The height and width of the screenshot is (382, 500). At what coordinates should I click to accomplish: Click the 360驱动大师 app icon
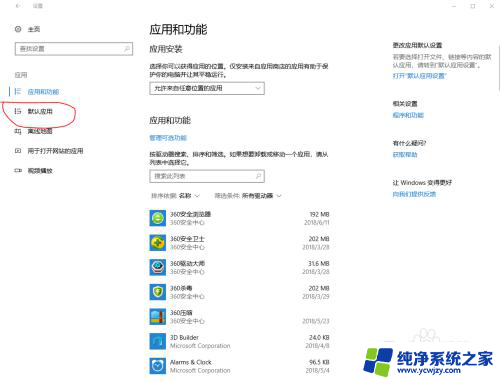tap(158, 267)
